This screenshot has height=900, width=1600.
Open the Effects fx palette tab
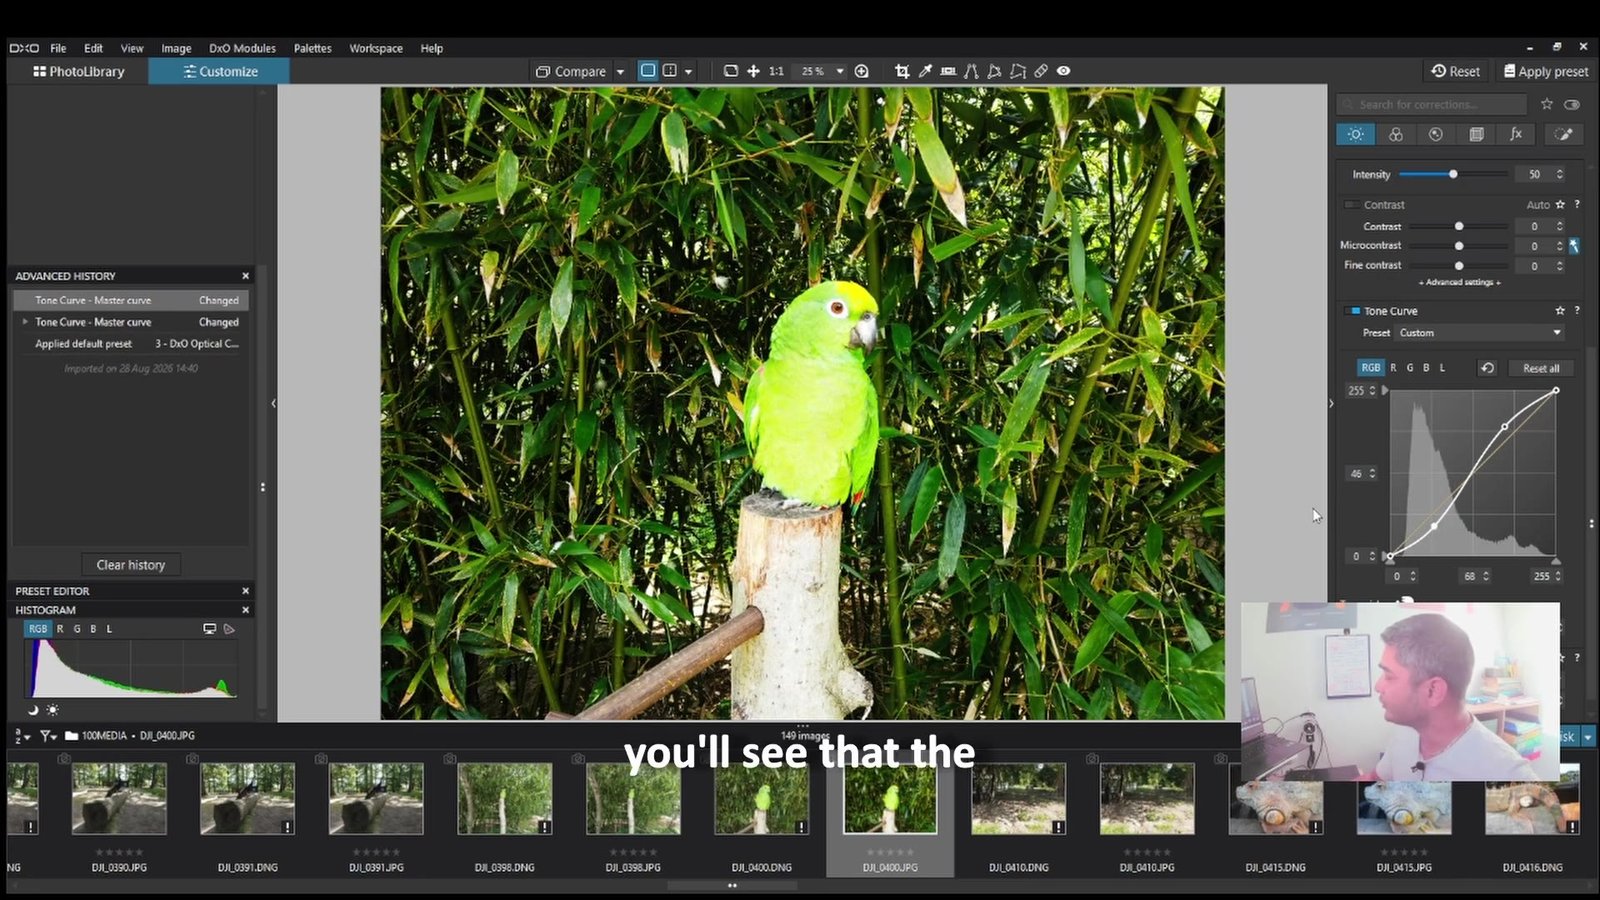[1516, 134]
